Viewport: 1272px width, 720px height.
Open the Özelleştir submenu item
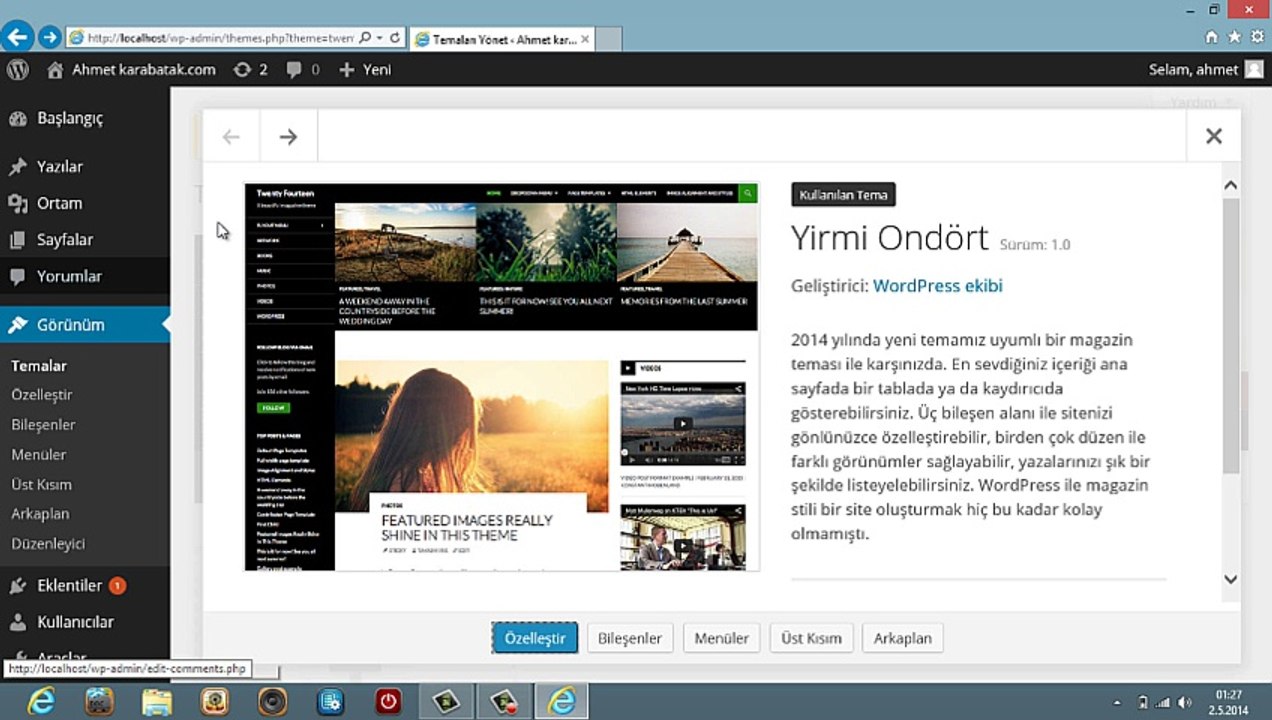tap(42, 395)
